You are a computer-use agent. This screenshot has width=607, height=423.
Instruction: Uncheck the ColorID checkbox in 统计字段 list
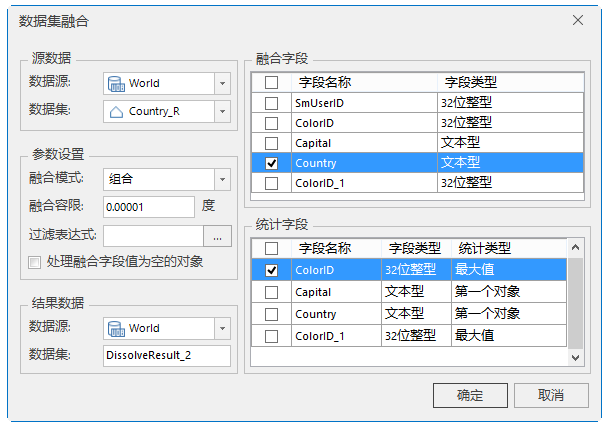271,270
